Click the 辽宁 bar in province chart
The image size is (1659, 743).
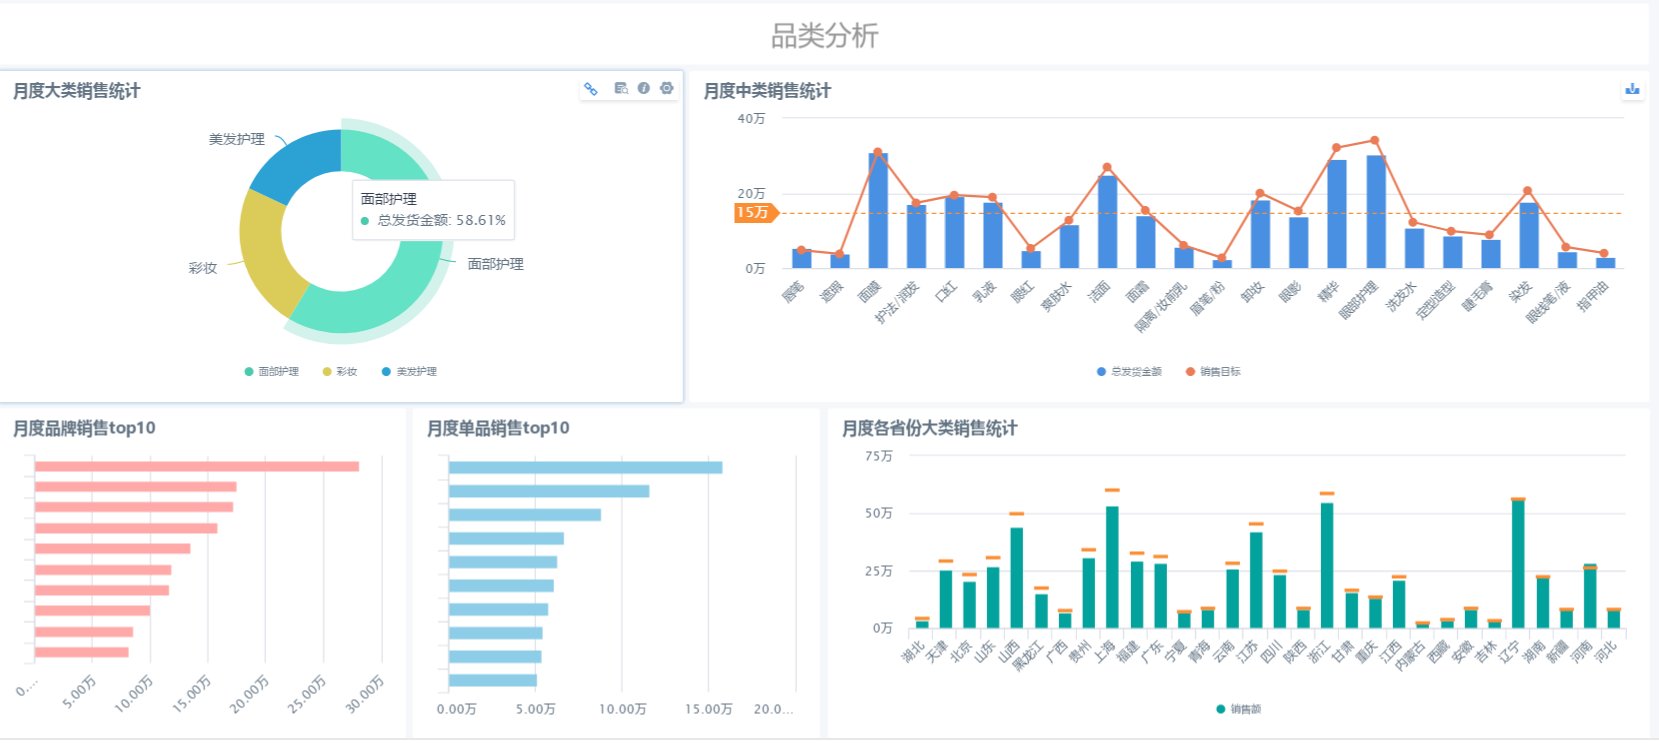pos(1518,564)
